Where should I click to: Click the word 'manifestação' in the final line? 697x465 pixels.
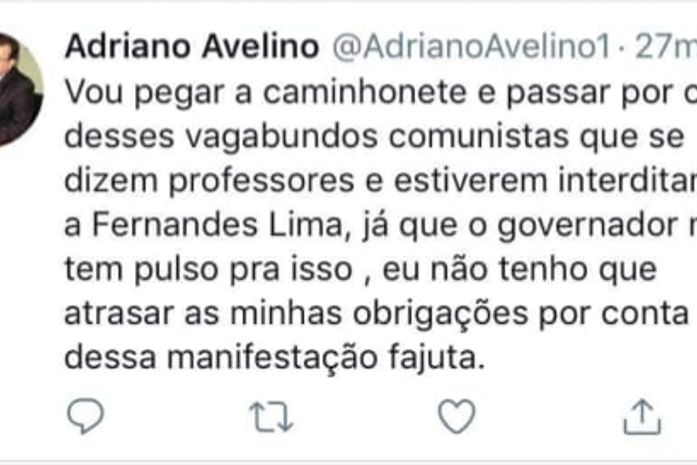(x=272, y=358)
